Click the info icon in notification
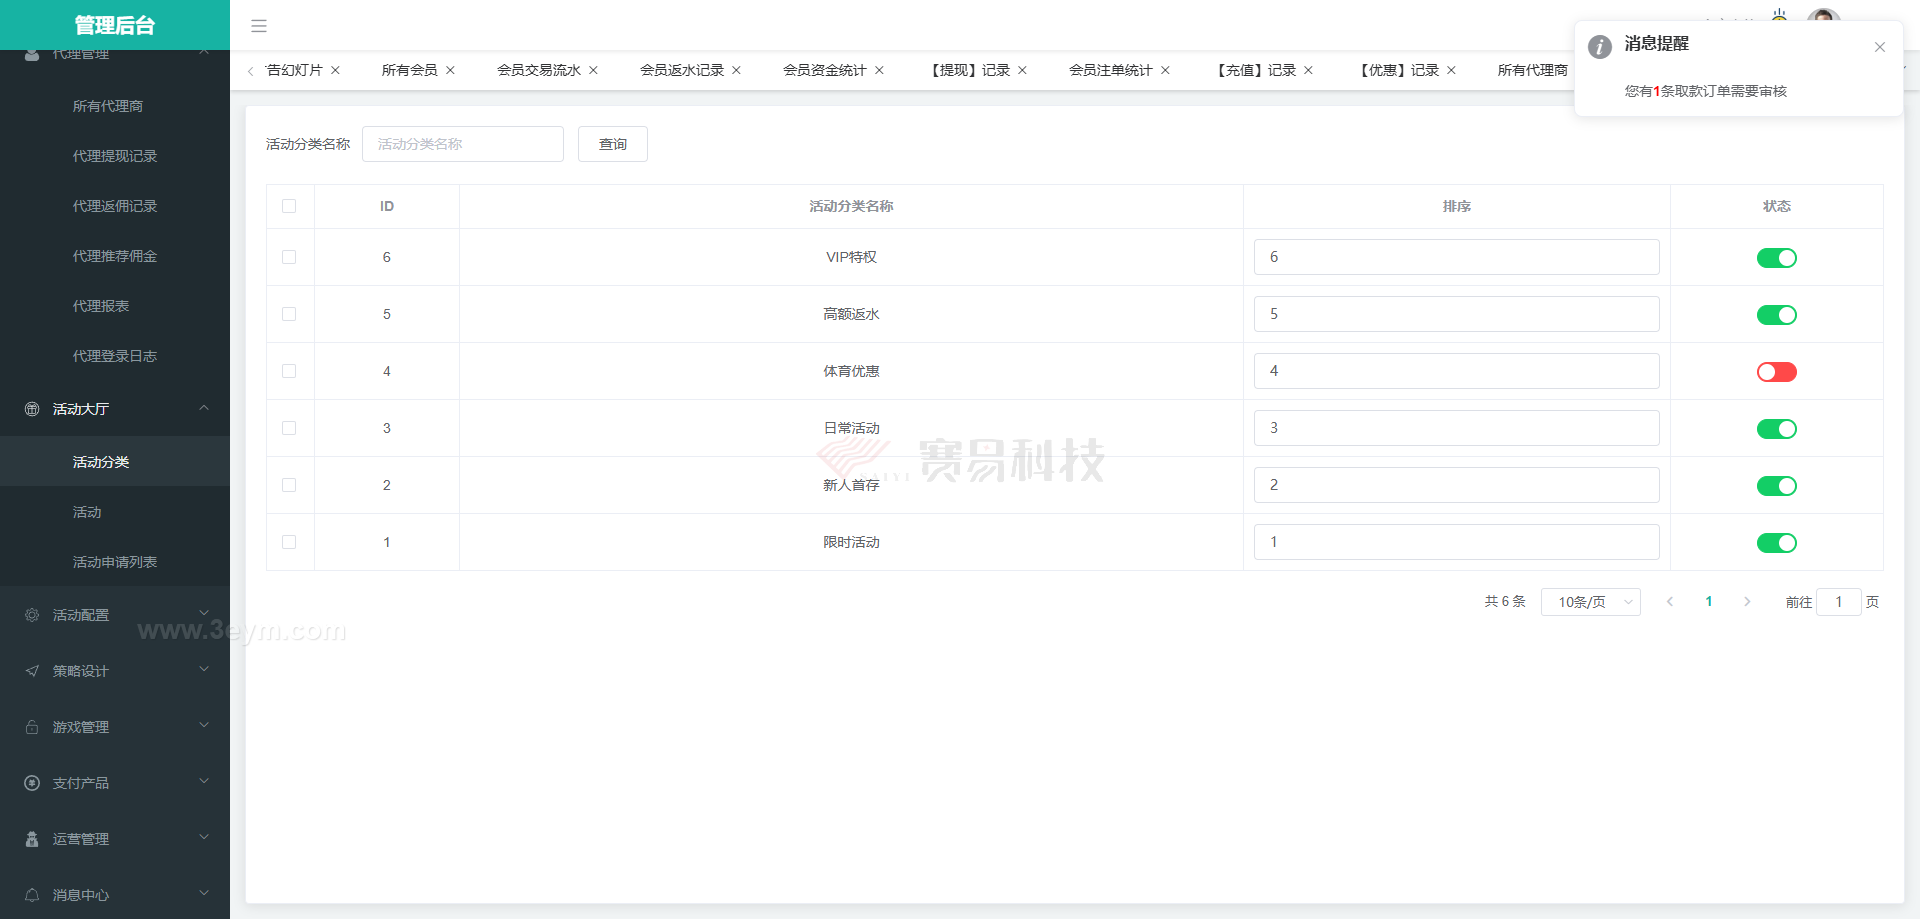Image resolution: width=1920 pixels, height=919 pixels. (x=1599, y=47)
